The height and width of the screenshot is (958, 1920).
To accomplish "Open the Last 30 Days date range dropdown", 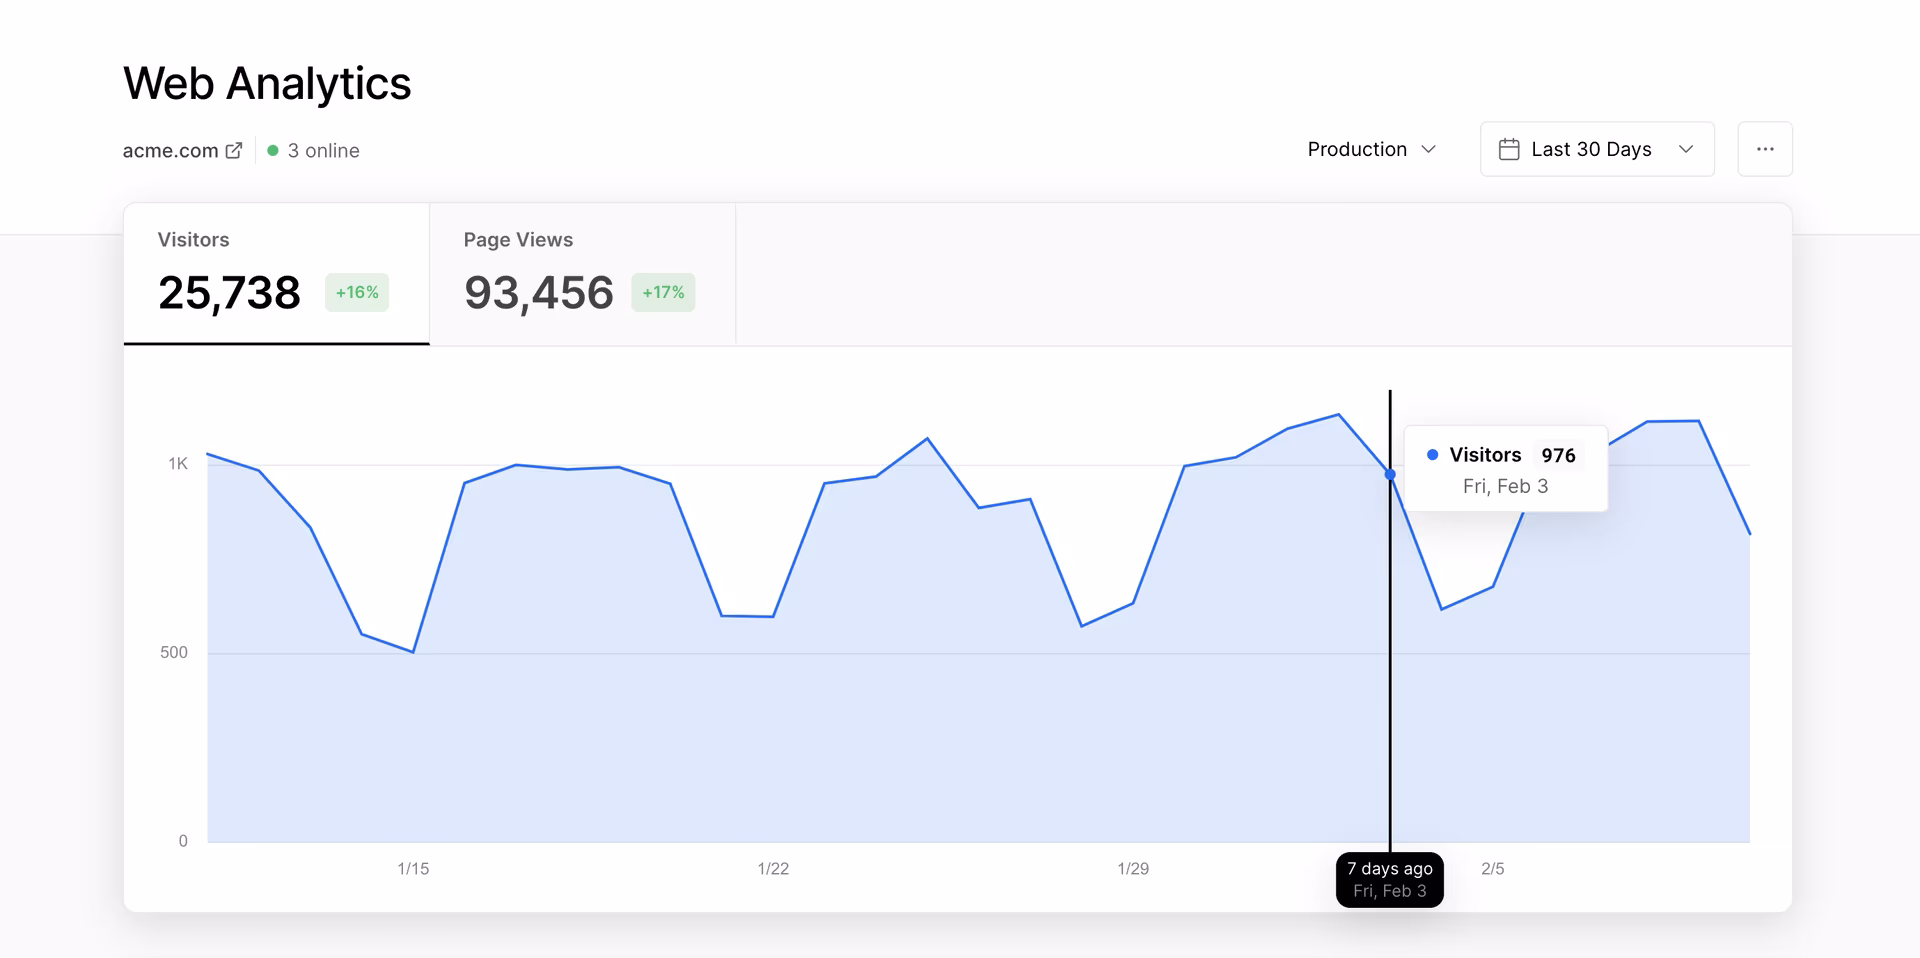I will pyautogui.click(x=1597, y=149).
